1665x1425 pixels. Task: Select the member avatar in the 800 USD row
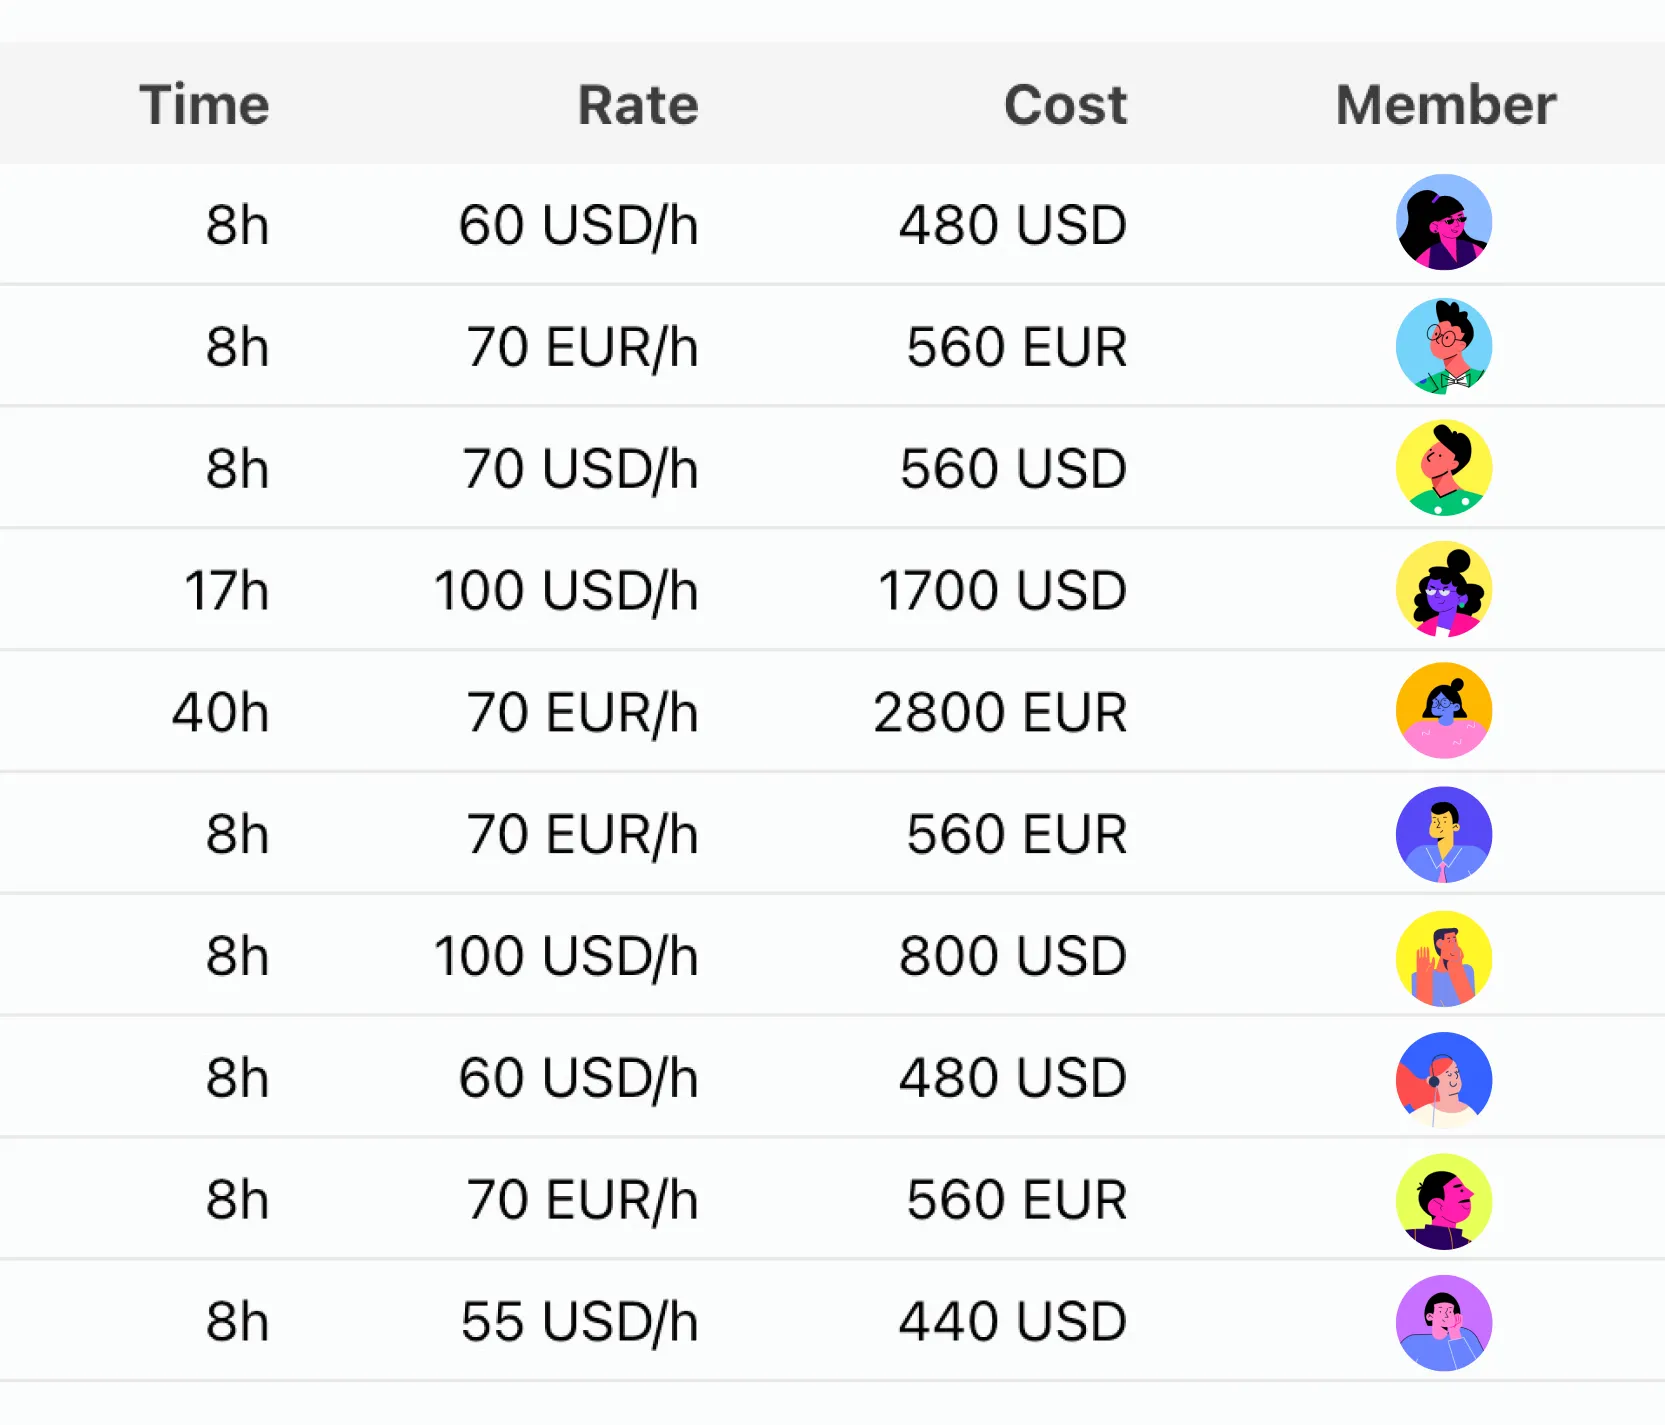[x=1443, y=957]
